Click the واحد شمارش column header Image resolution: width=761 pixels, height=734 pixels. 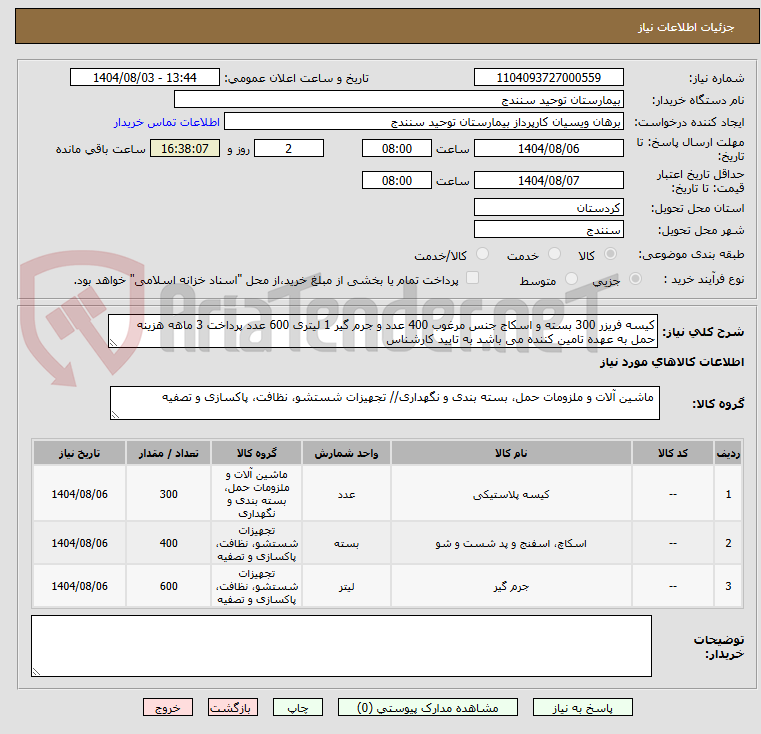coord(346,453)
